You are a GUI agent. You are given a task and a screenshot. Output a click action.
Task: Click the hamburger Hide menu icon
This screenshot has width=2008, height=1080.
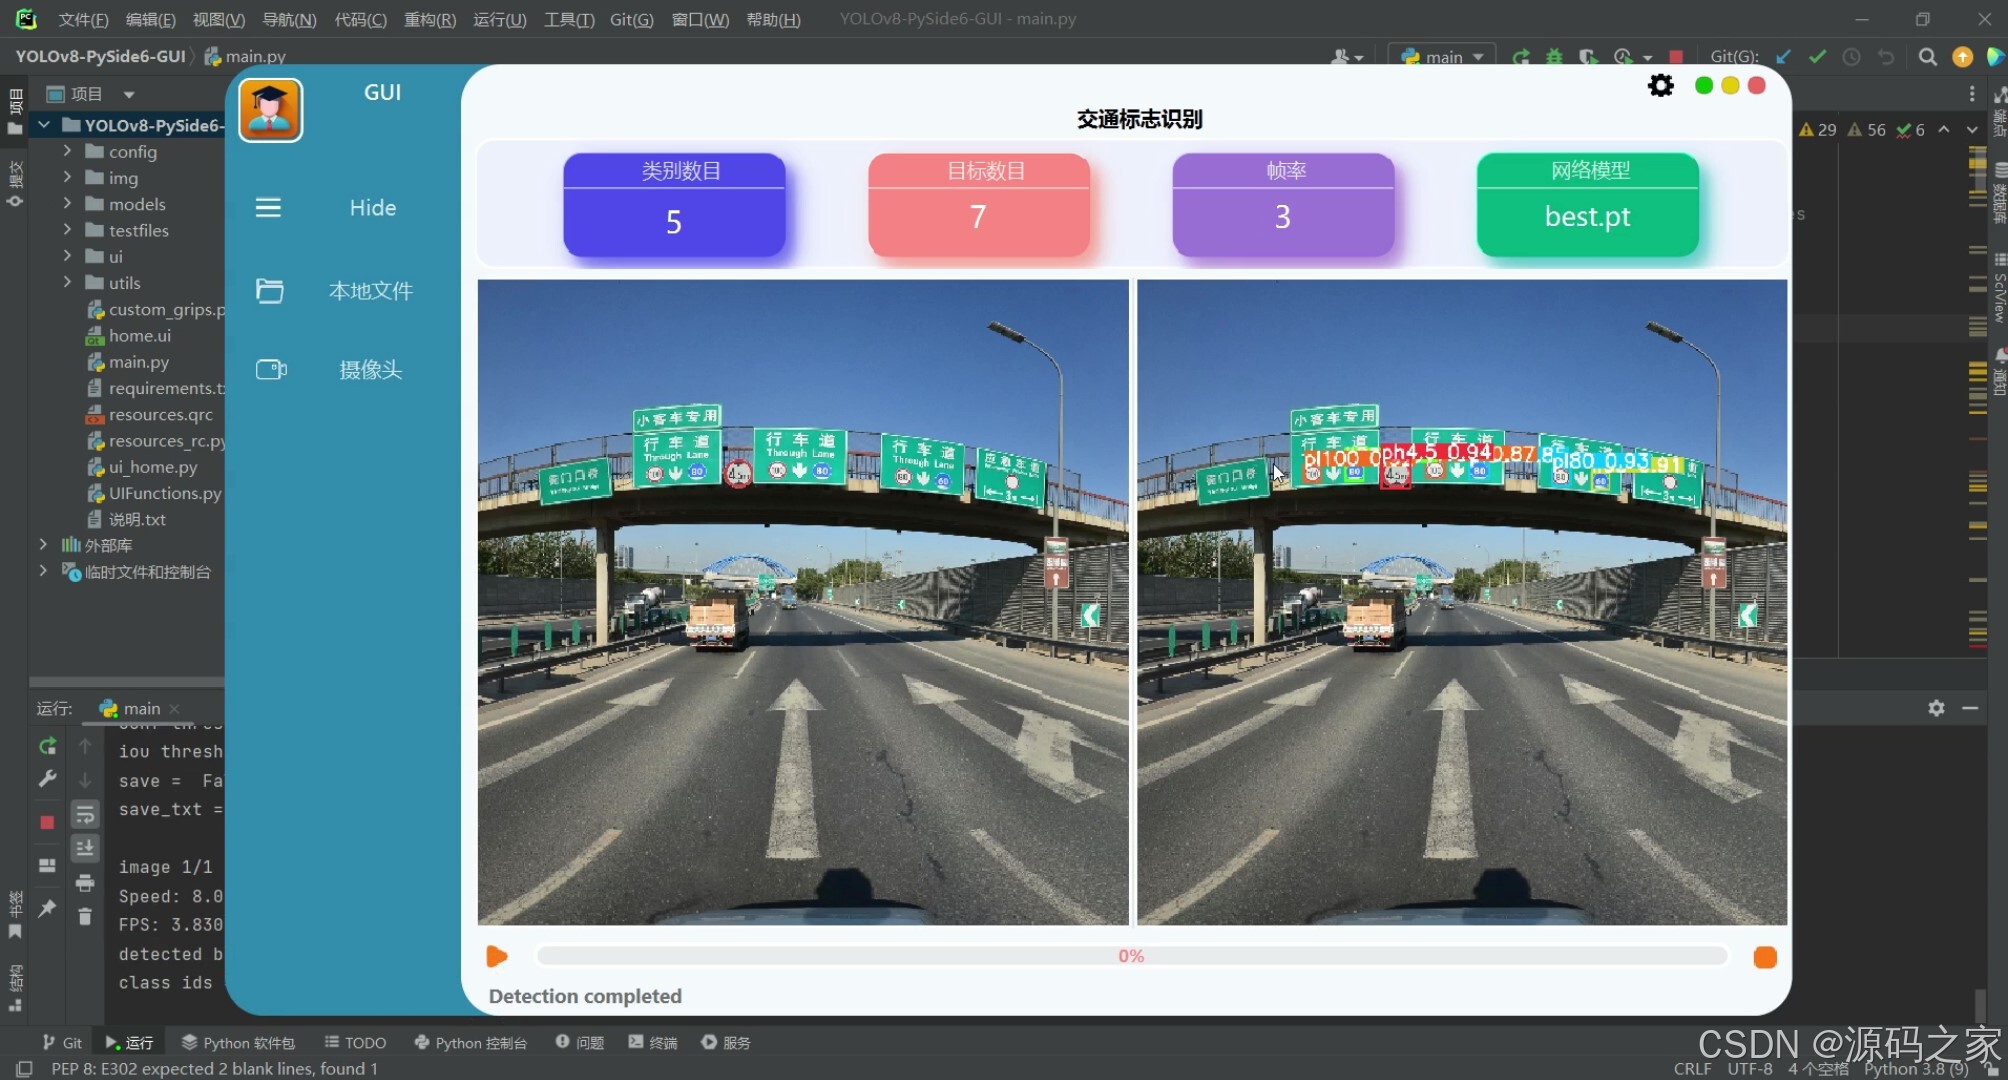click(268, 207)
